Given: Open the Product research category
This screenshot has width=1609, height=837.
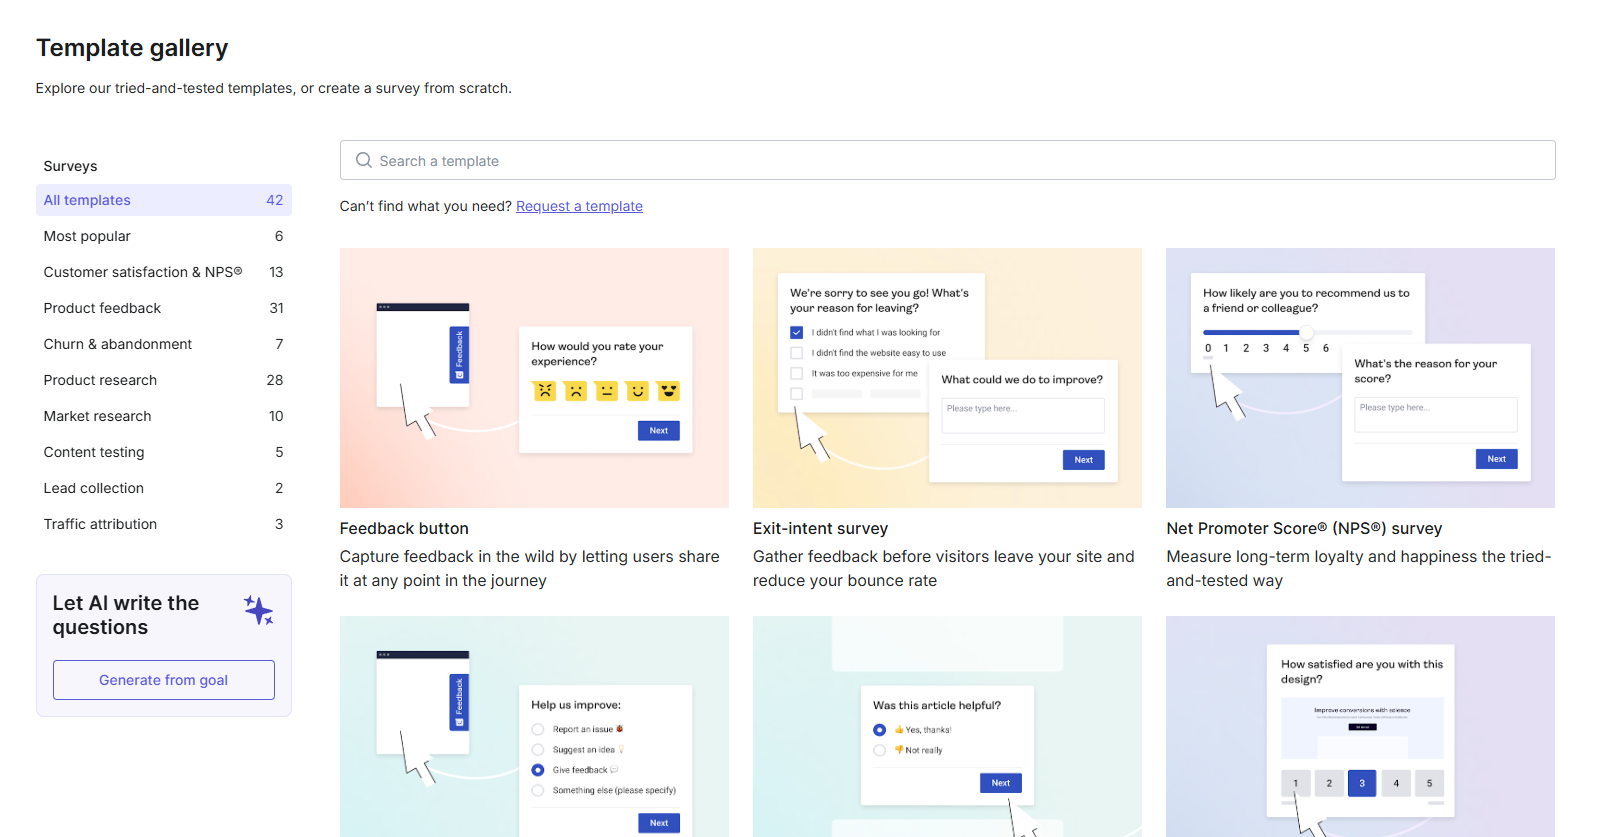Looking at the screenshot, I should 164,380.
